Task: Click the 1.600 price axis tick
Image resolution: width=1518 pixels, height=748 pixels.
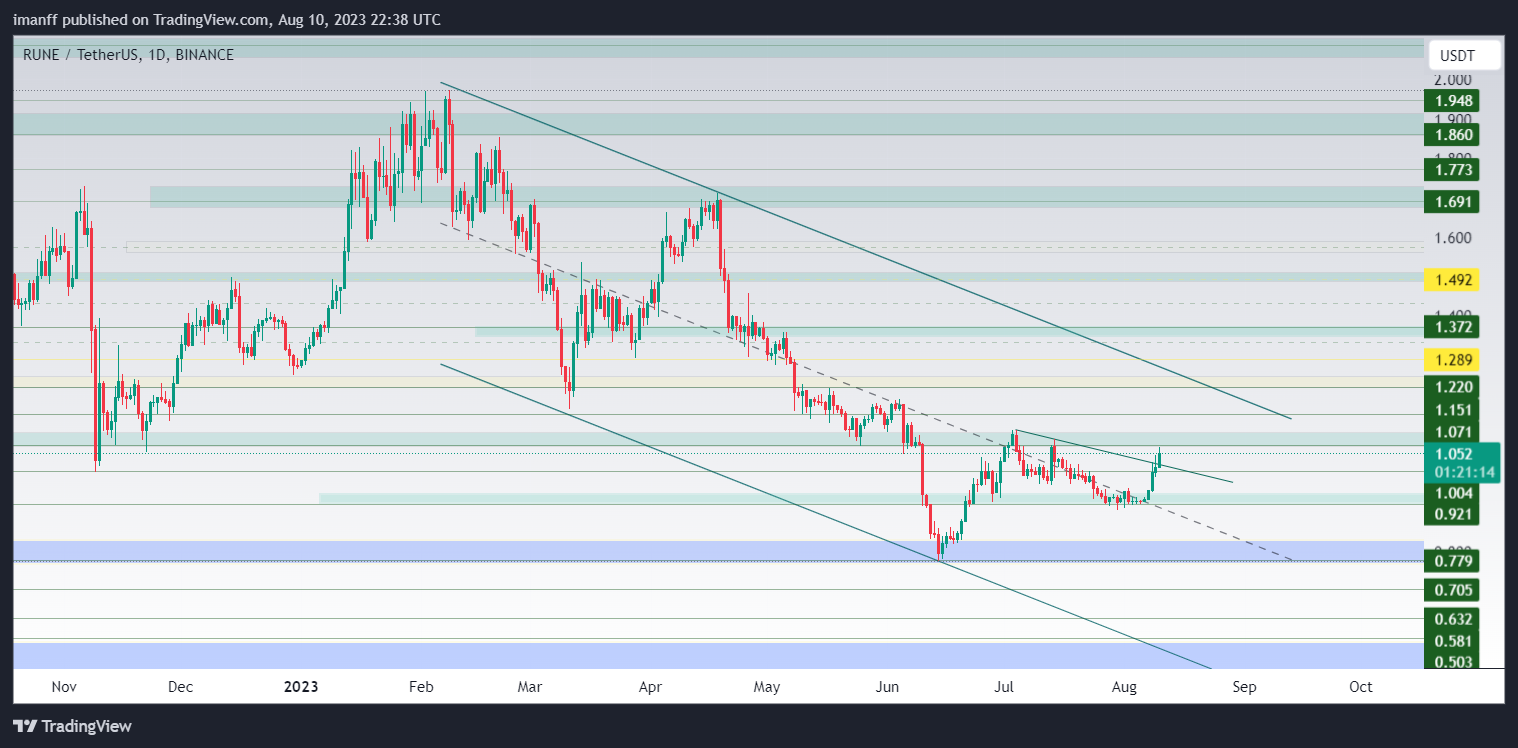Action: (x=1452, y=238)
